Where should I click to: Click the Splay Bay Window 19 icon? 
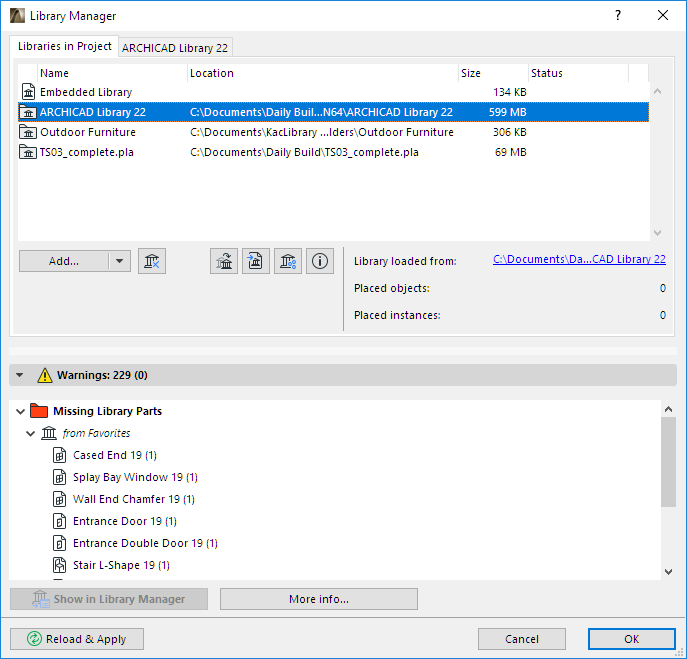click(x=60, y=477)
